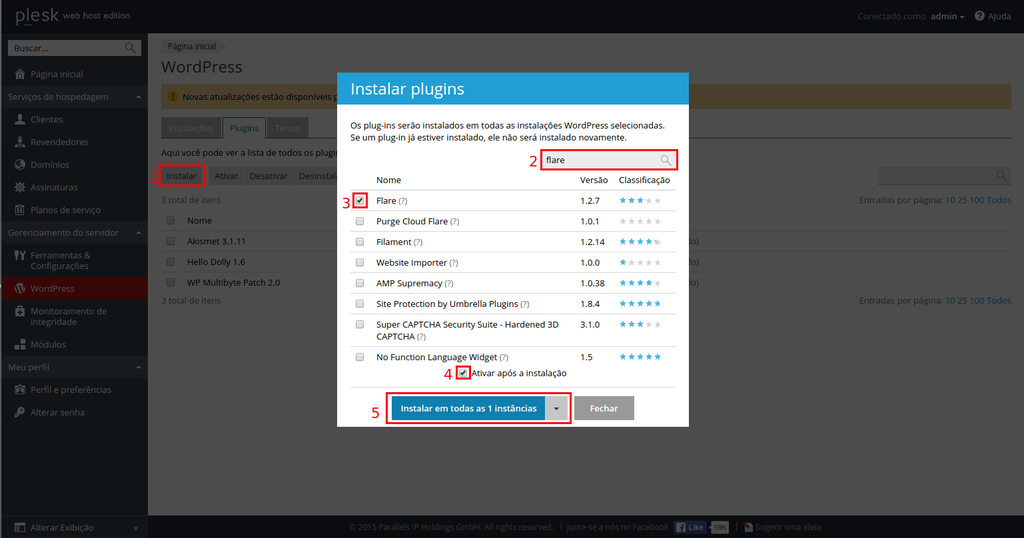Viewport: 1024px width, 538px height.
Task: Click the magnifier icon in plugin search field
Action: (666, 160)
